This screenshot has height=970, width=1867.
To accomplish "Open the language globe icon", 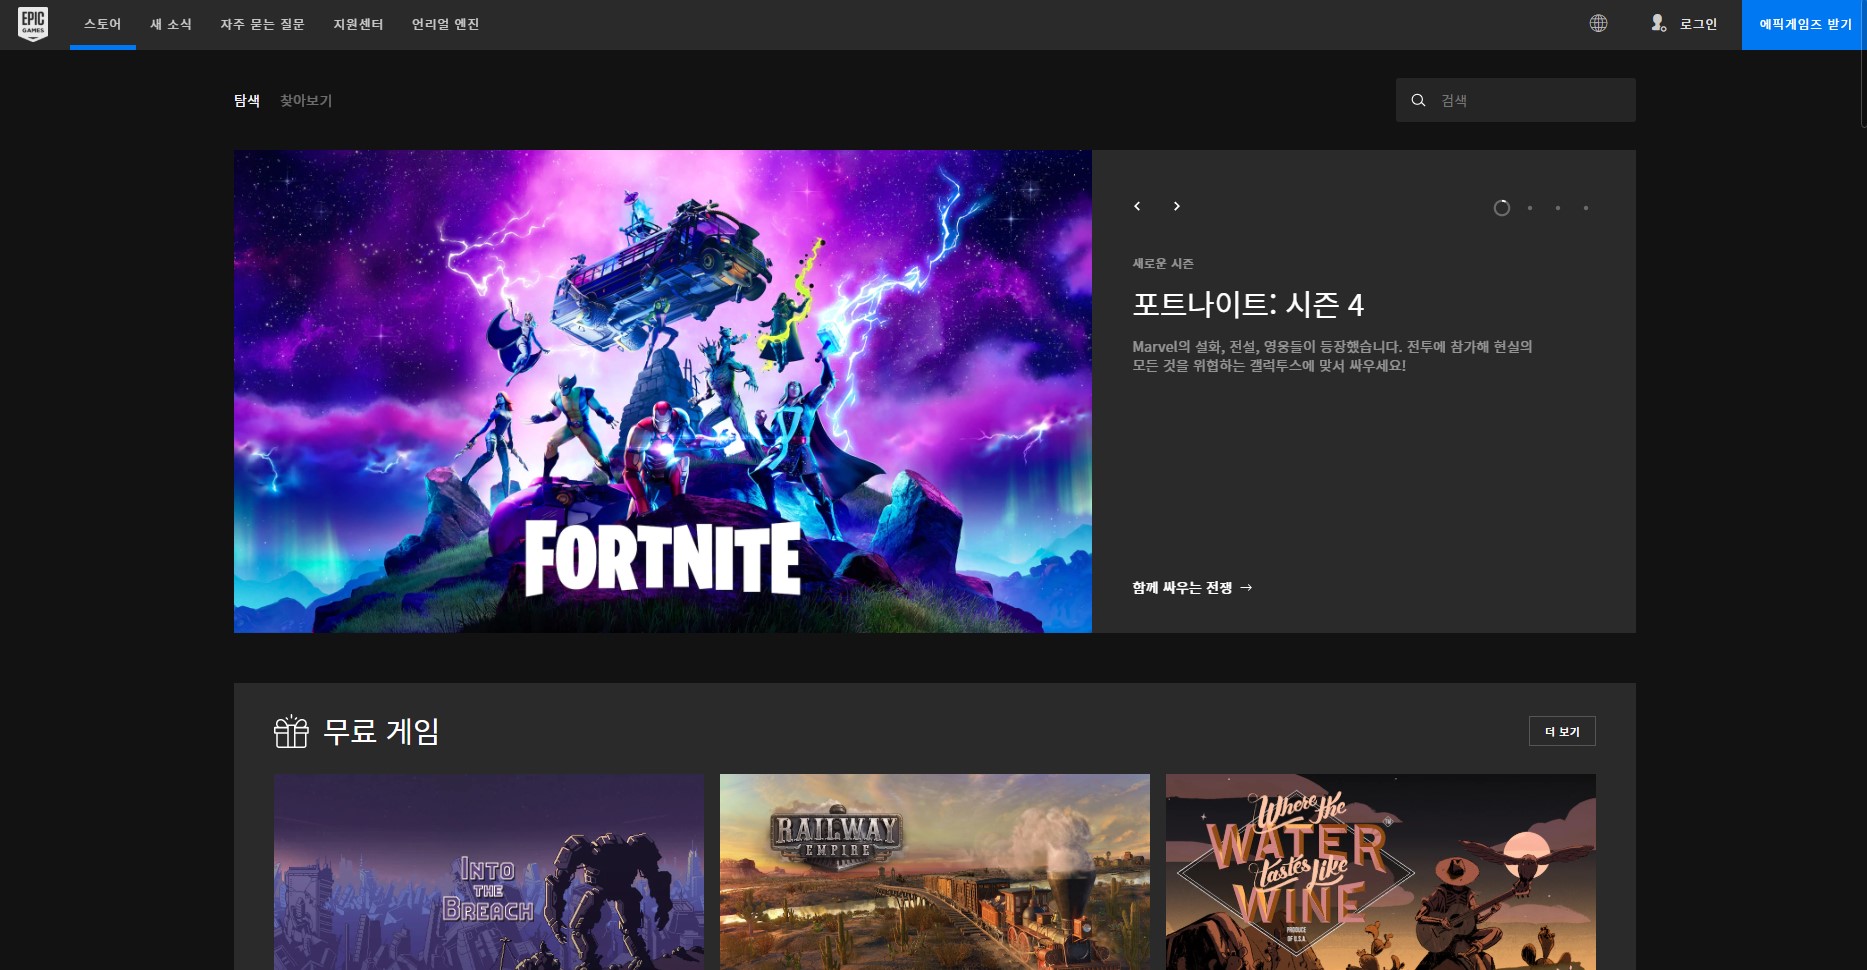I will click(1598, 23).
